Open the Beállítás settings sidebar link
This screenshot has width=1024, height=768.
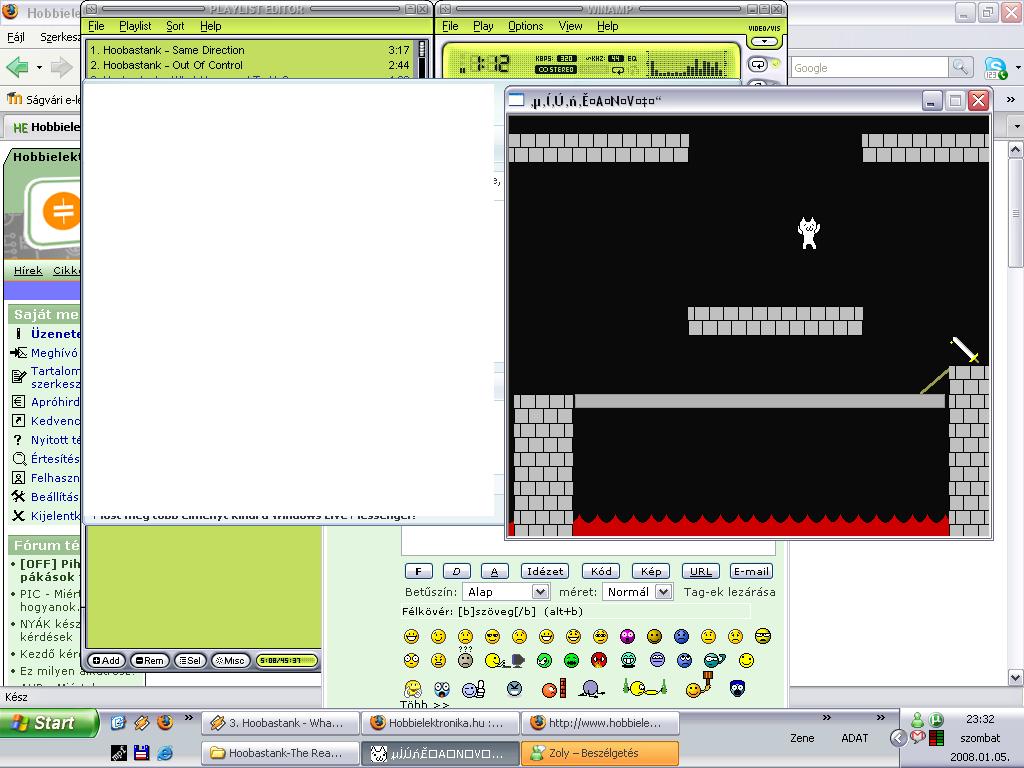(x=54, y=496)
